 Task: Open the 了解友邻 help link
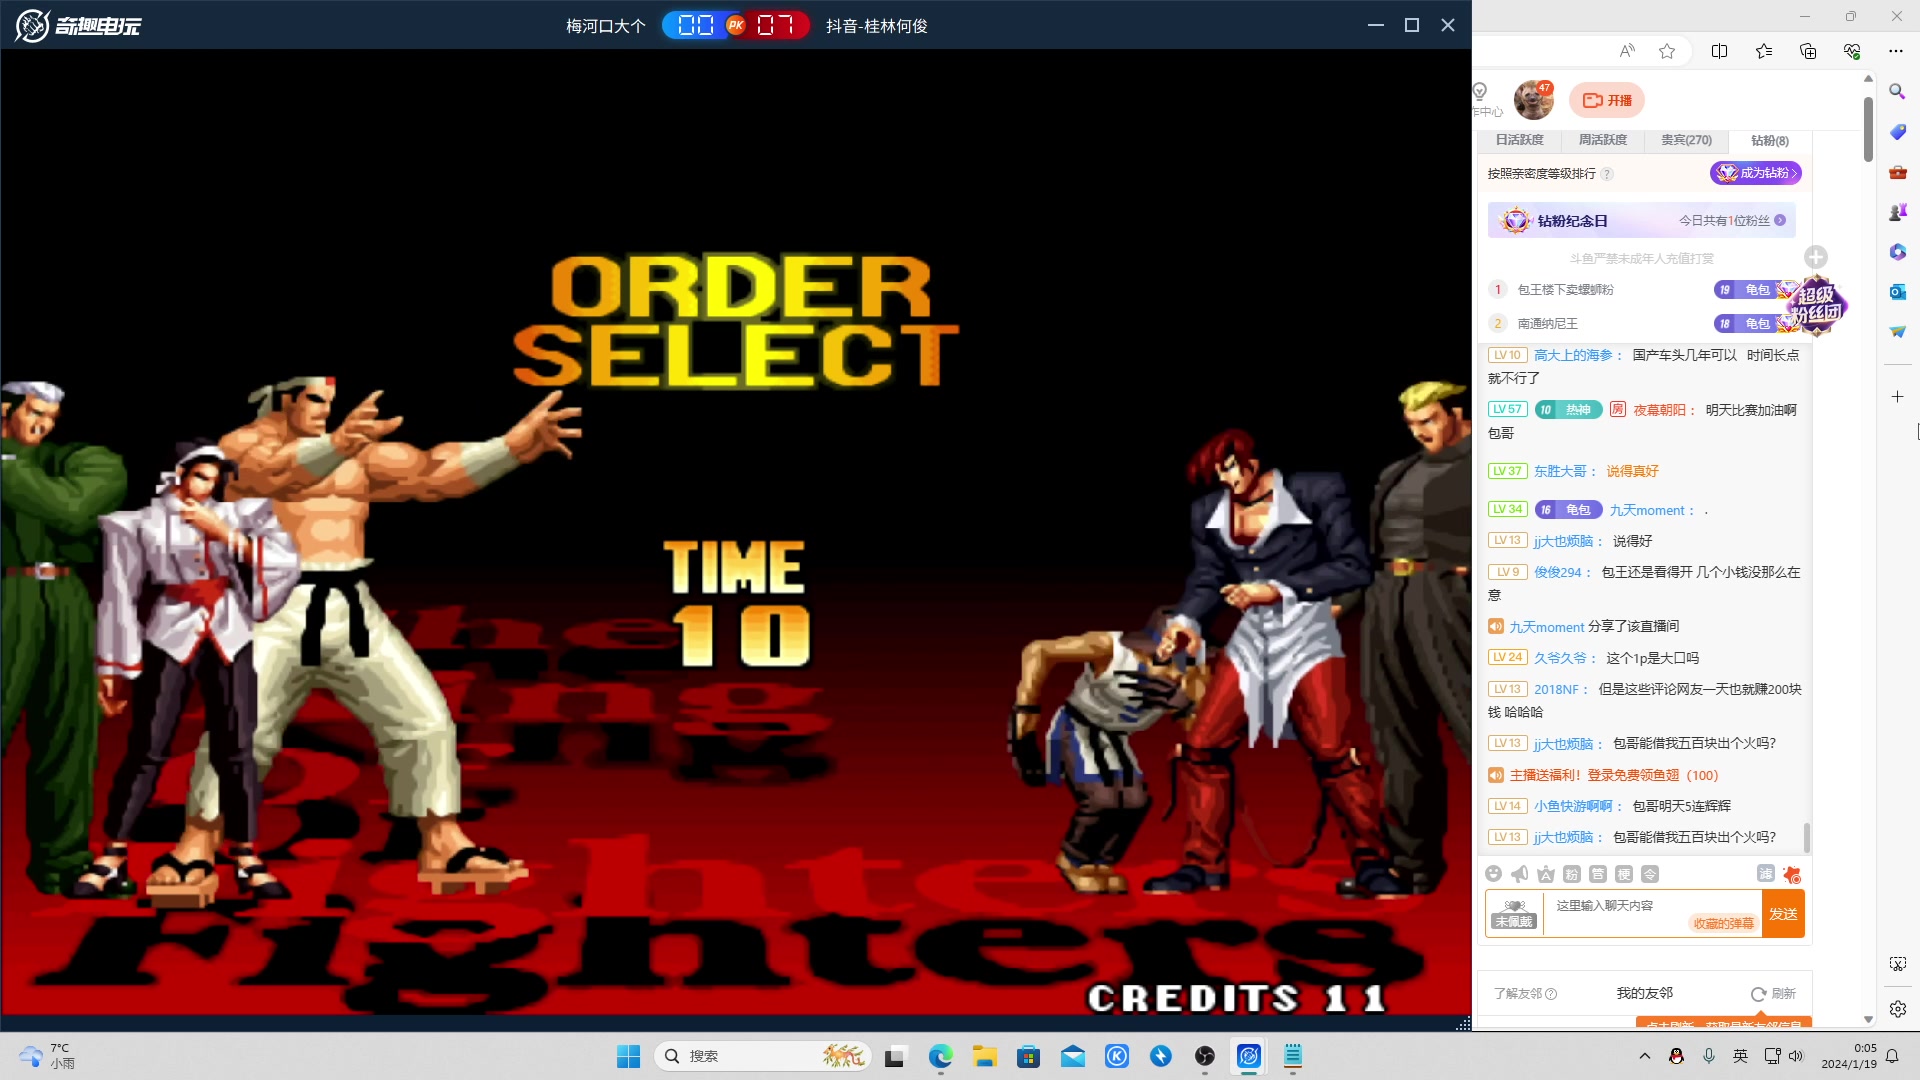pos(1525,994)
